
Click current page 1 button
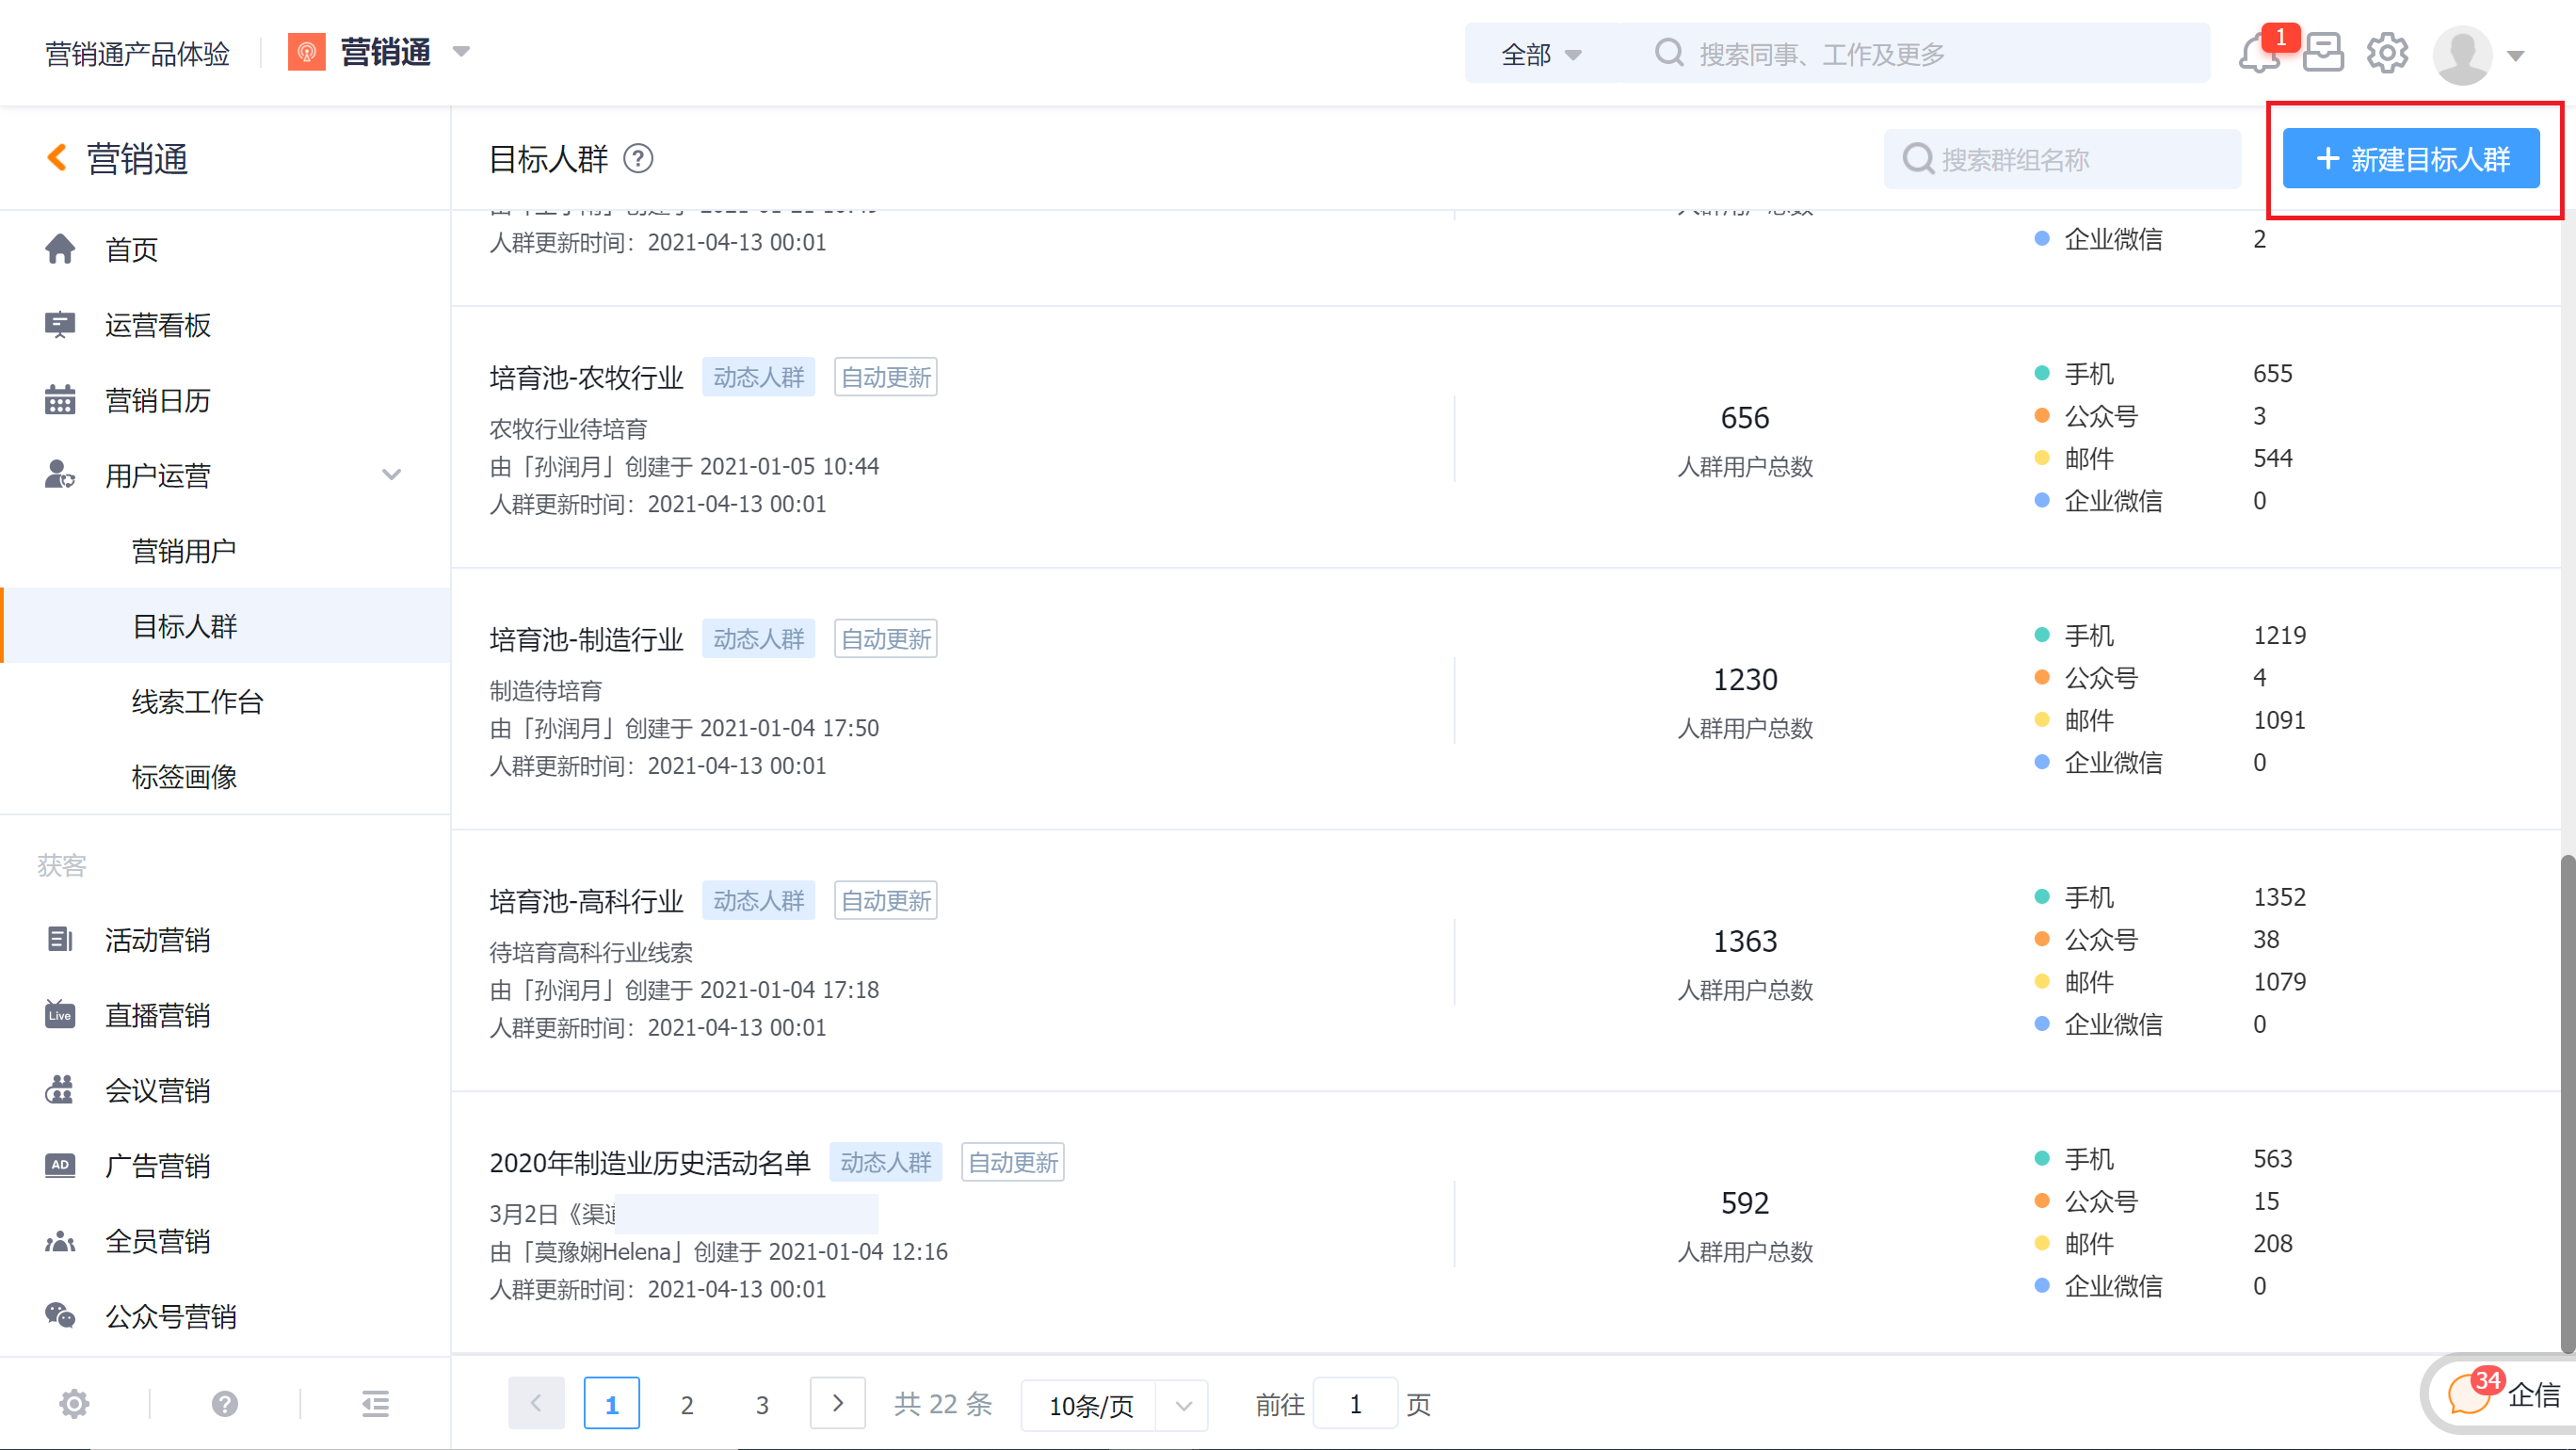click(612, 1404)
